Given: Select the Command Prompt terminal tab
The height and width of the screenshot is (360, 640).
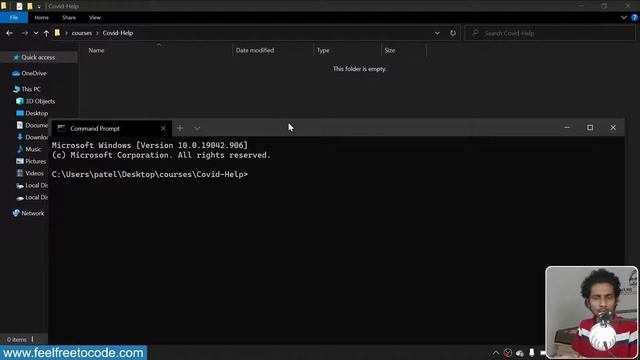Looking at the screenshot, I should [111, 128].
